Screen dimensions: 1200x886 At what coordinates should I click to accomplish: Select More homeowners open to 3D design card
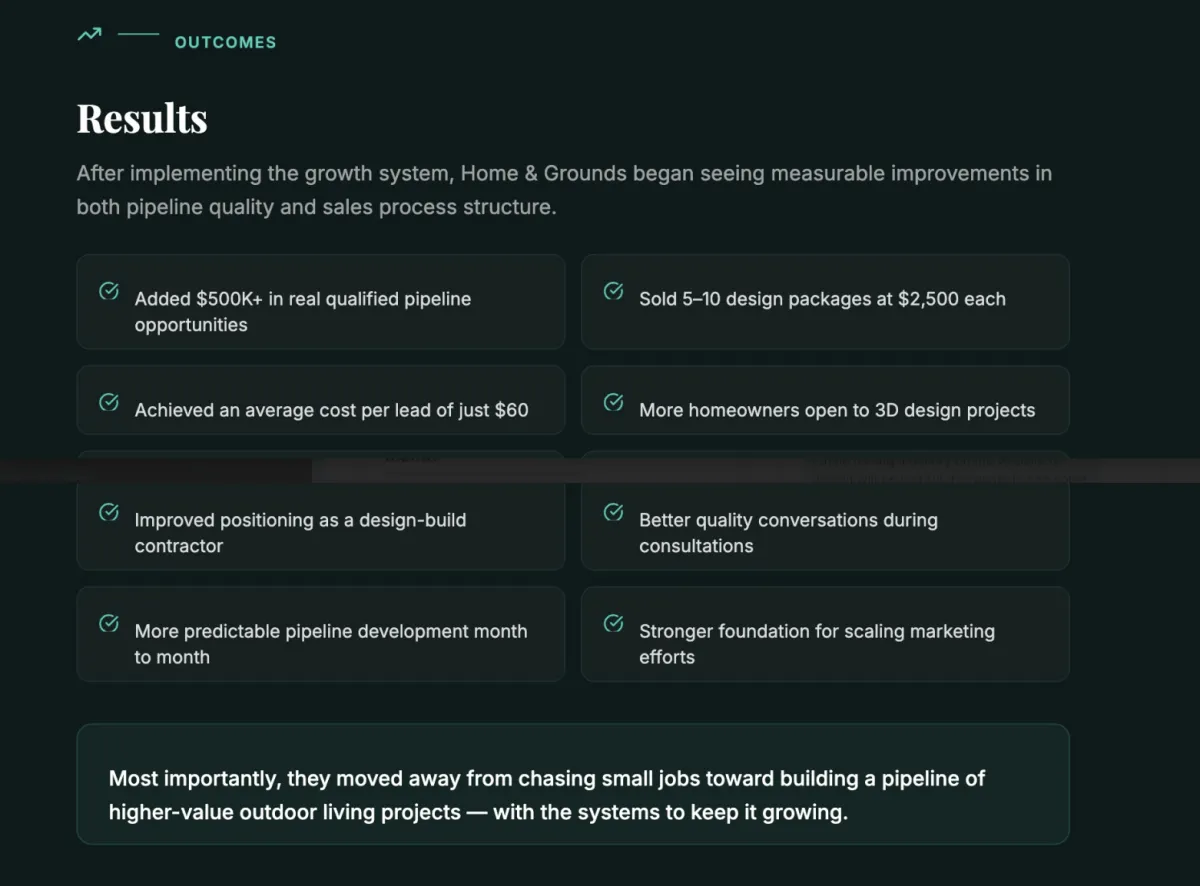pos(825,400)
